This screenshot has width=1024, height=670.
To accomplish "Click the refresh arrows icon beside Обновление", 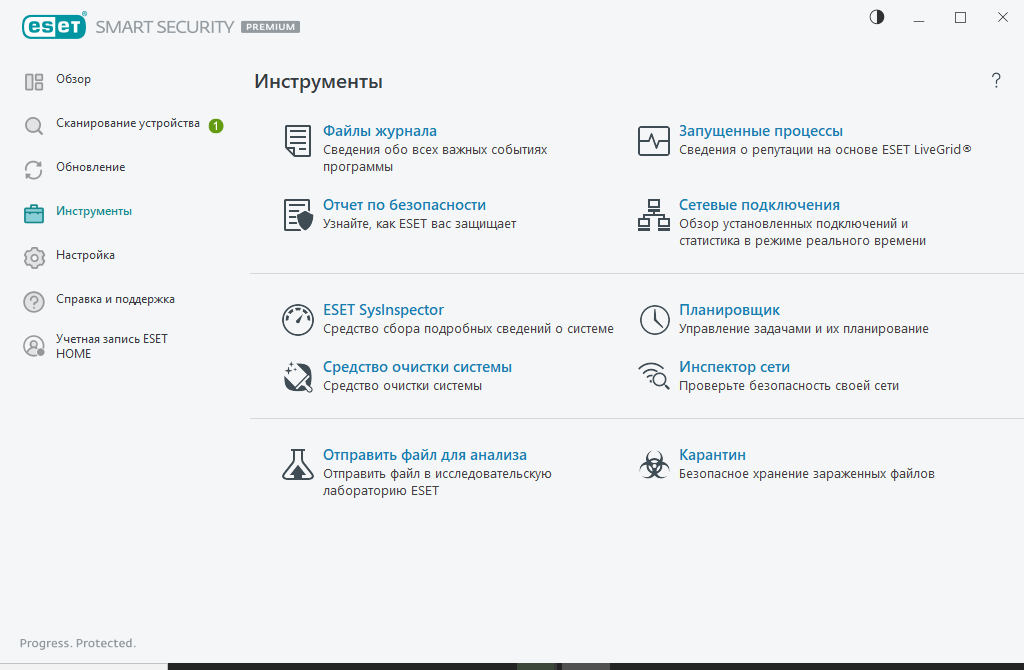I will pyautogui.click(x=34, y=170).
